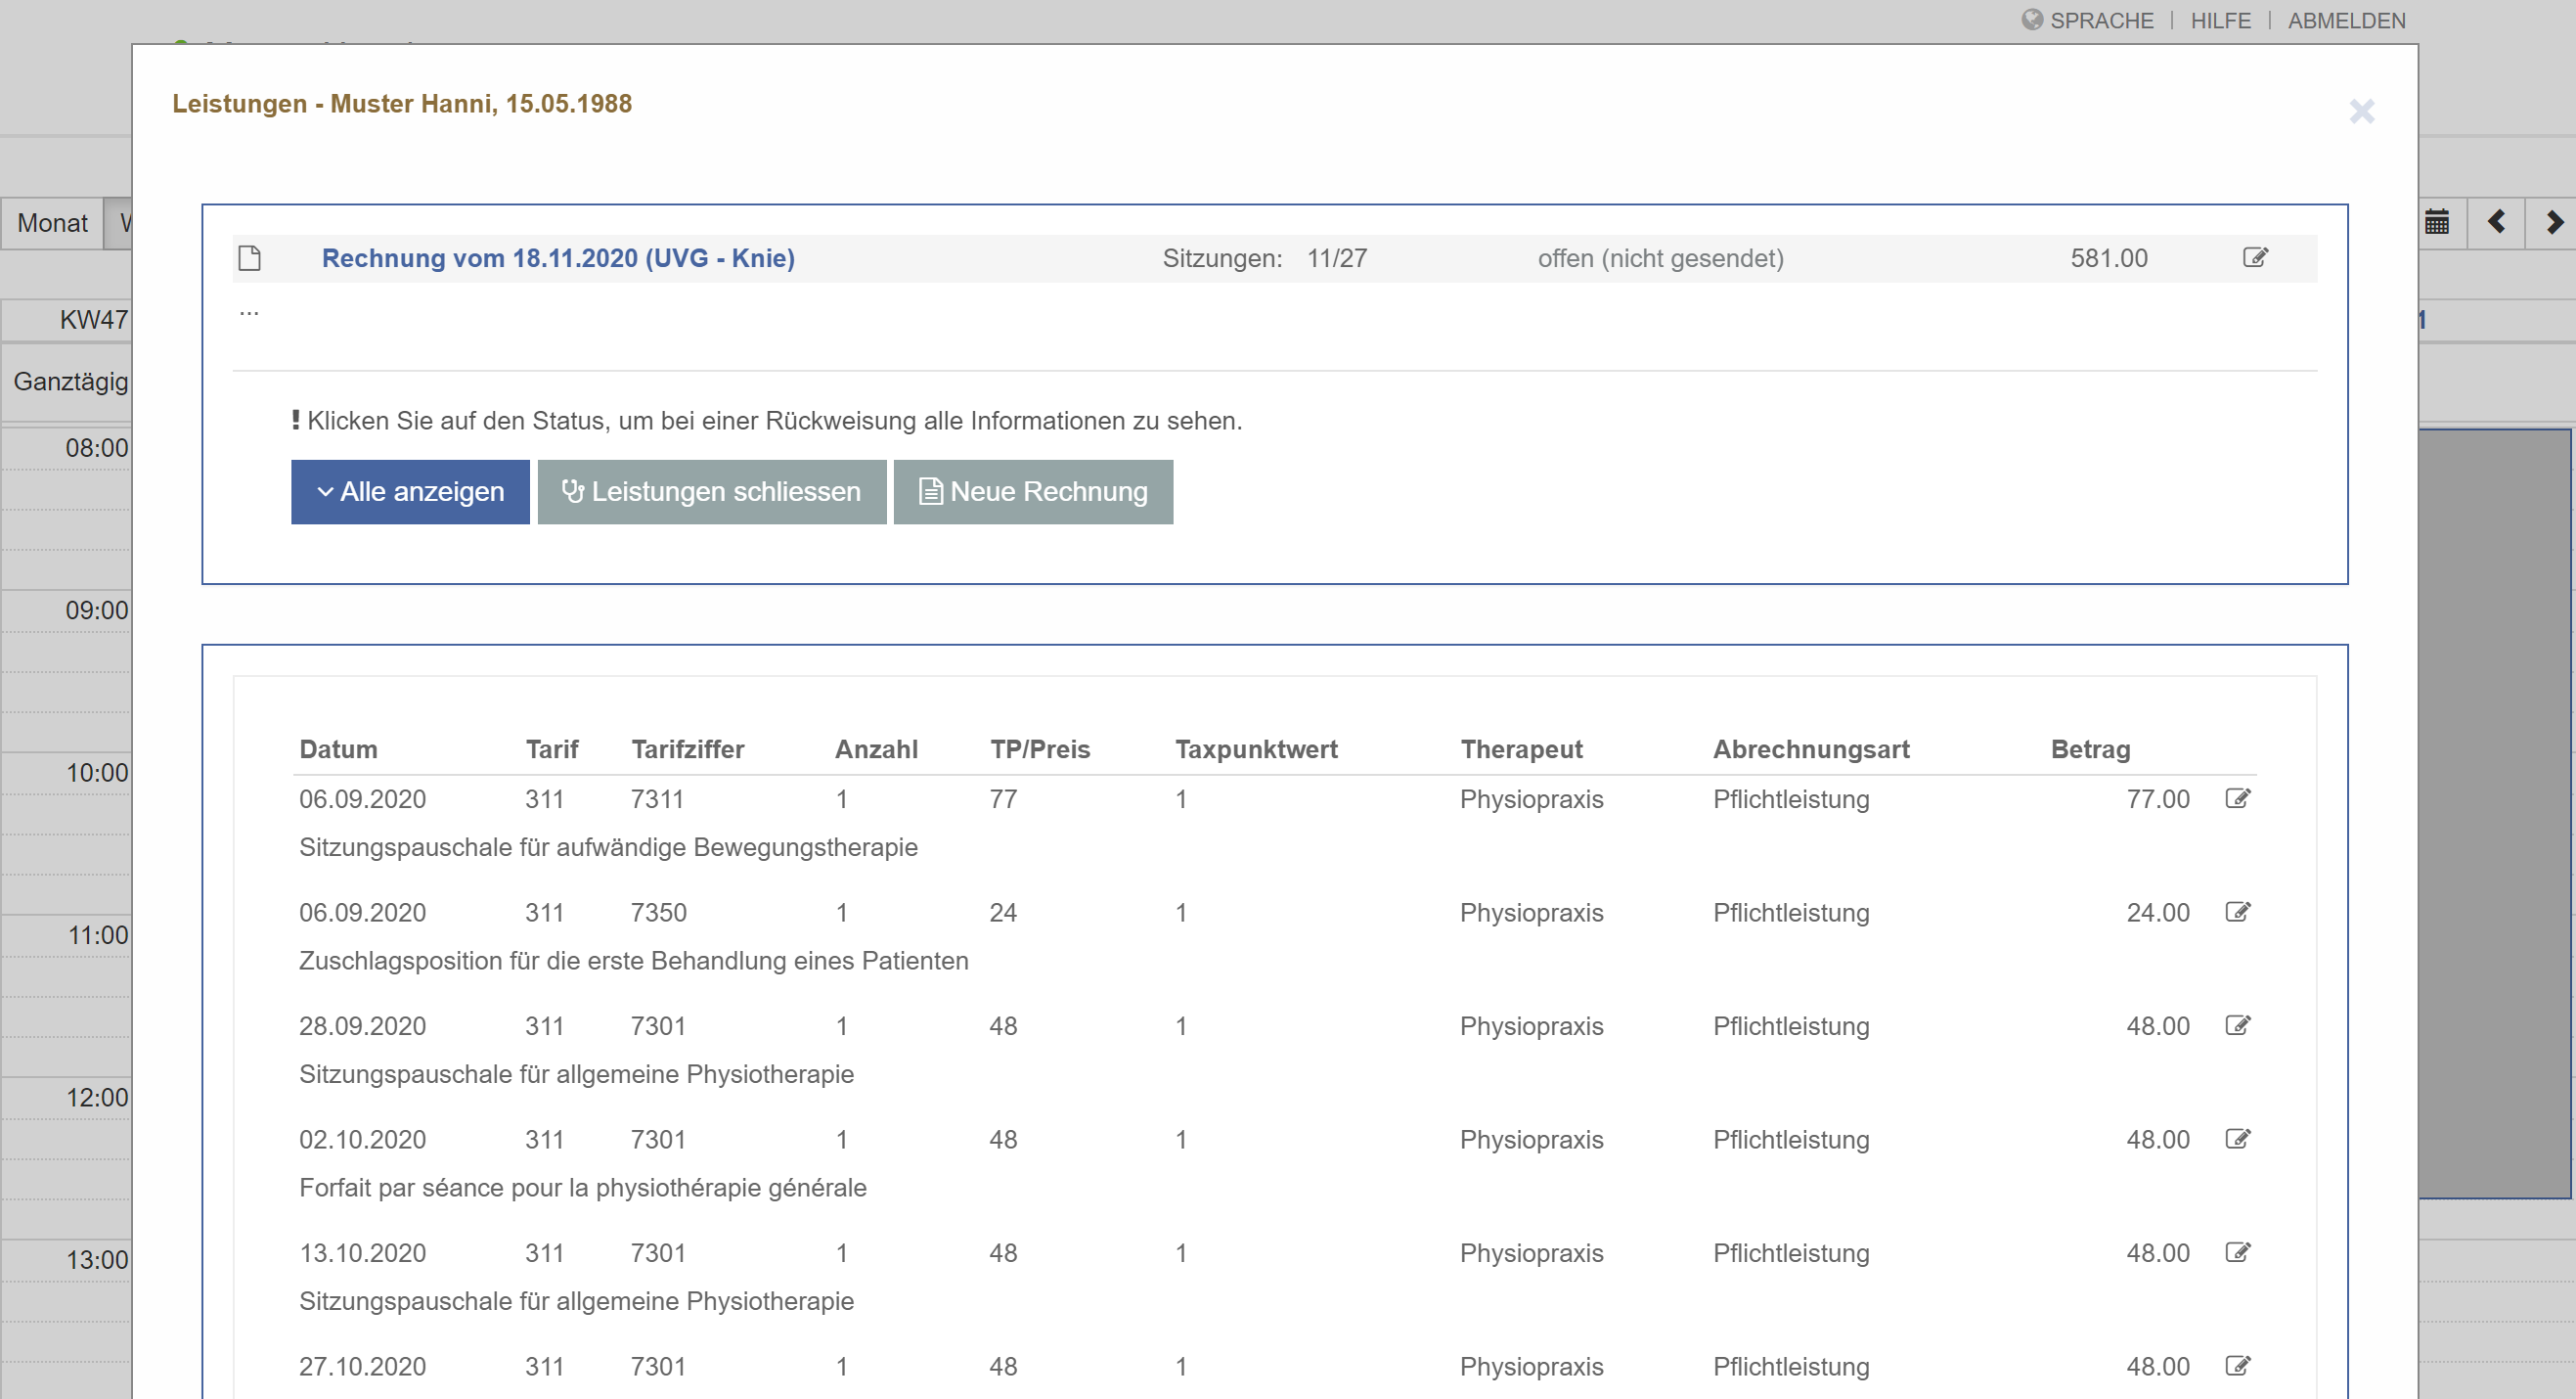Viewport: 2576px width, 1399px height.
Task: Click the Therapeut column header
Action: tap(1521, 749)
